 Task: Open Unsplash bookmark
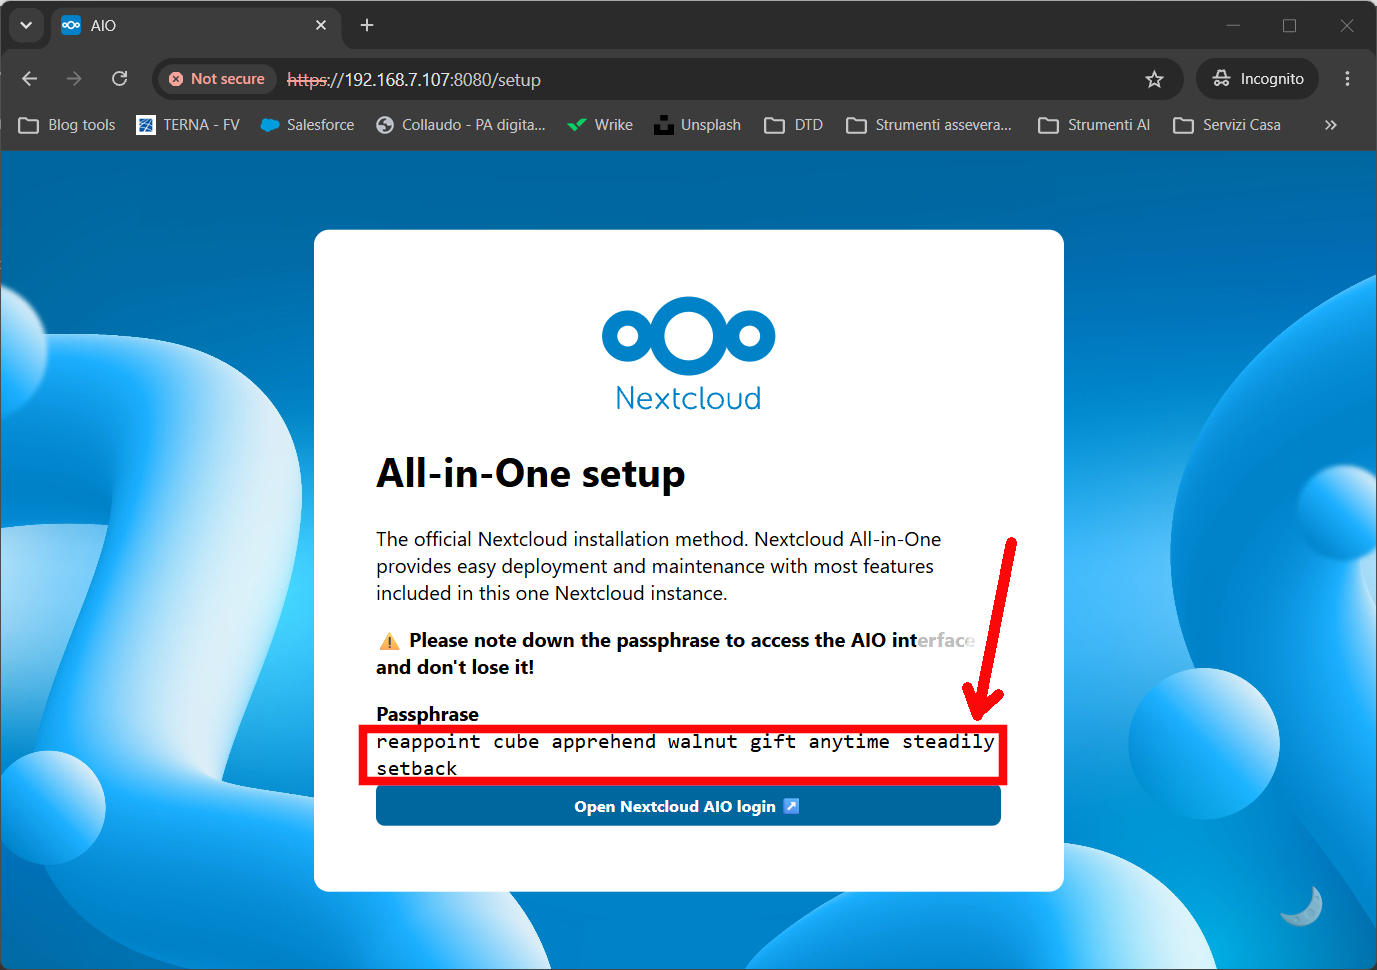698,125
